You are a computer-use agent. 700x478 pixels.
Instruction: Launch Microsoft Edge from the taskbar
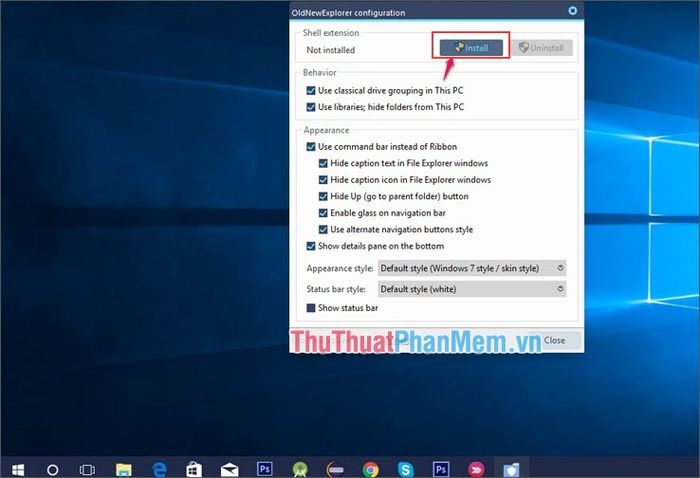[159, 470]
